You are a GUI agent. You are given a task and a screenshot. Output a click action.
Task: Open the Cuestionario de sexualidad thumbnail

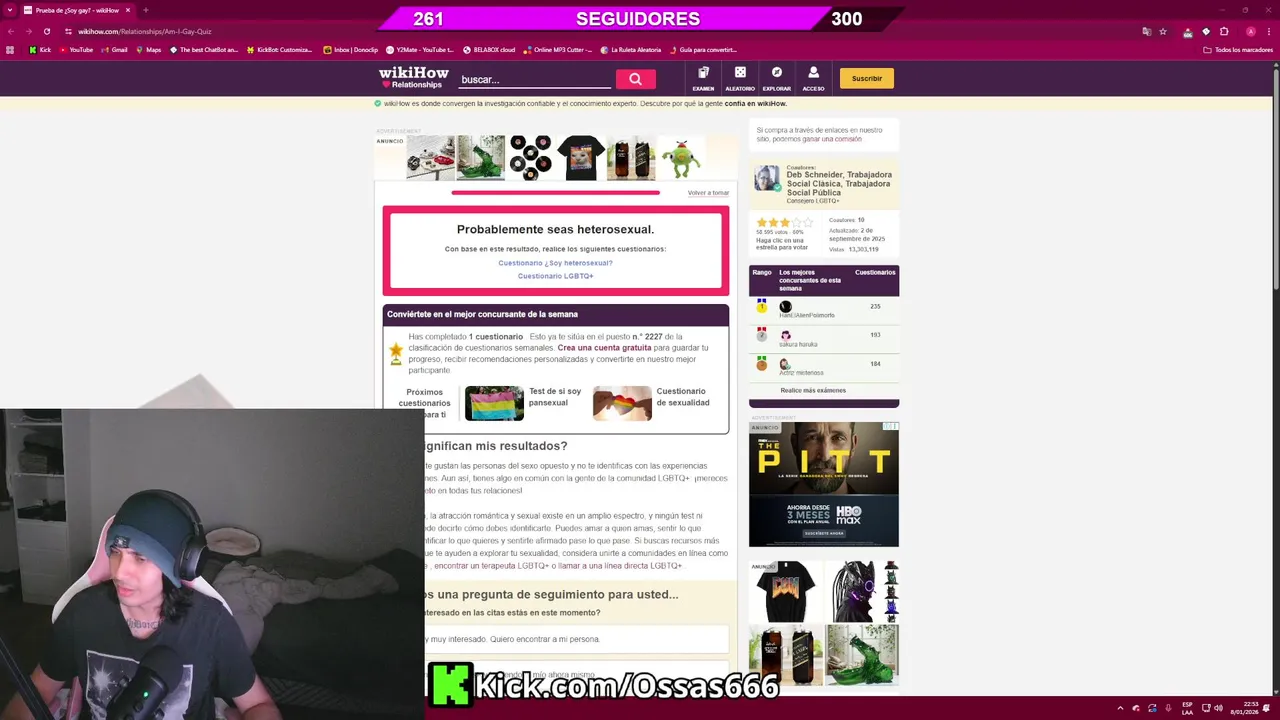coord(622,403)
